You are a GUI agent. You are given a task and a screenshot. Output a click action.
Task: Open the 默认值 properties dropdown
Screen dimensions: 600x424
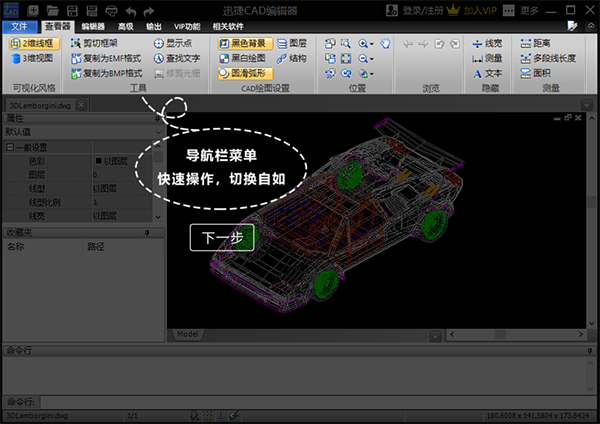[x=158, y=132]
